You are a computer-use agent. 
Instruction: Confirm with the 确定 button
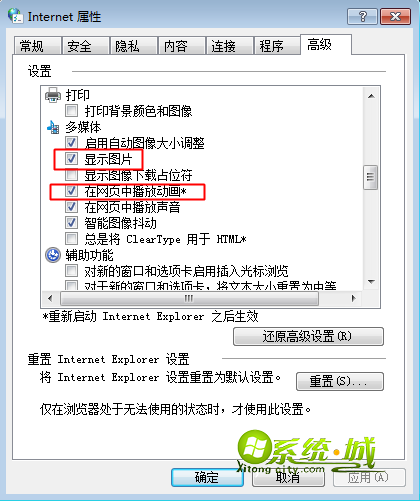[207, 478]
